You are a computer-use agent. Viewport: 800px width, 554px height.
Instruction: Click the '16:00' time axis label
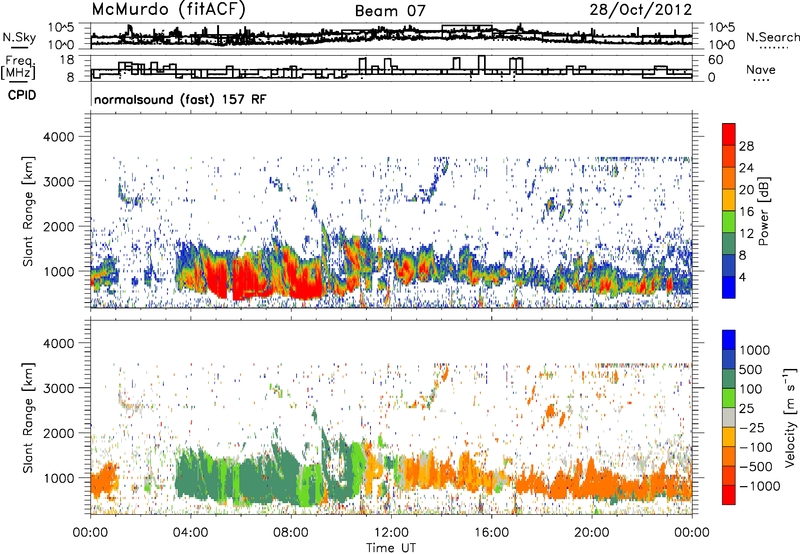[491, 533]
